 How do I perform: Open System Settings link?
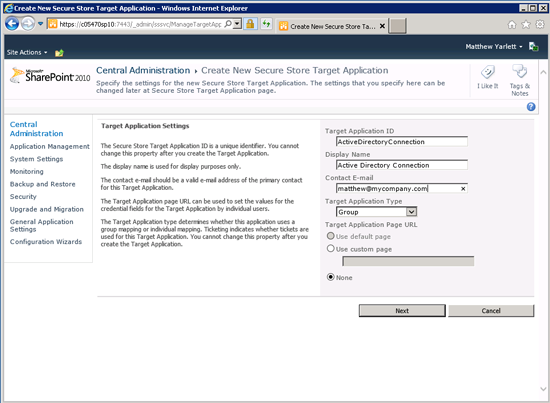click(36, 159)
